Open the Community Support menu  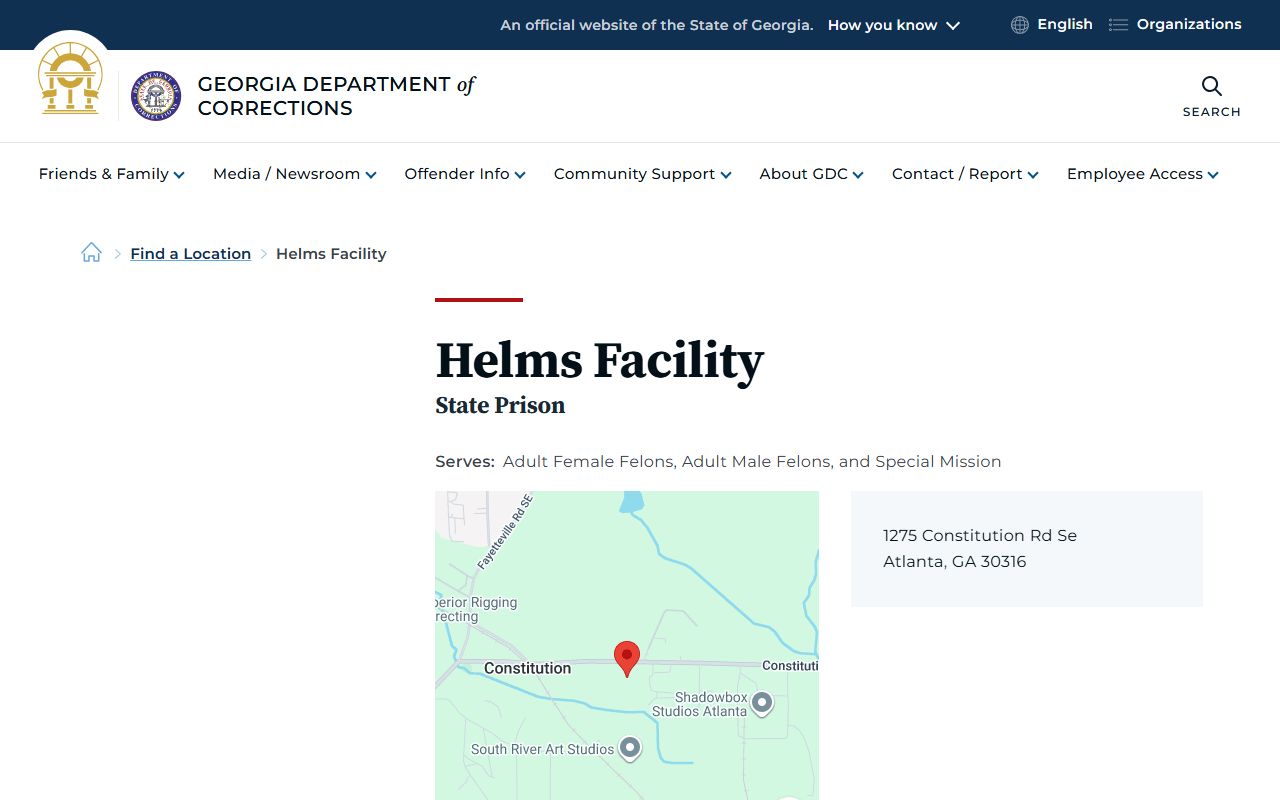coord(643,174)
